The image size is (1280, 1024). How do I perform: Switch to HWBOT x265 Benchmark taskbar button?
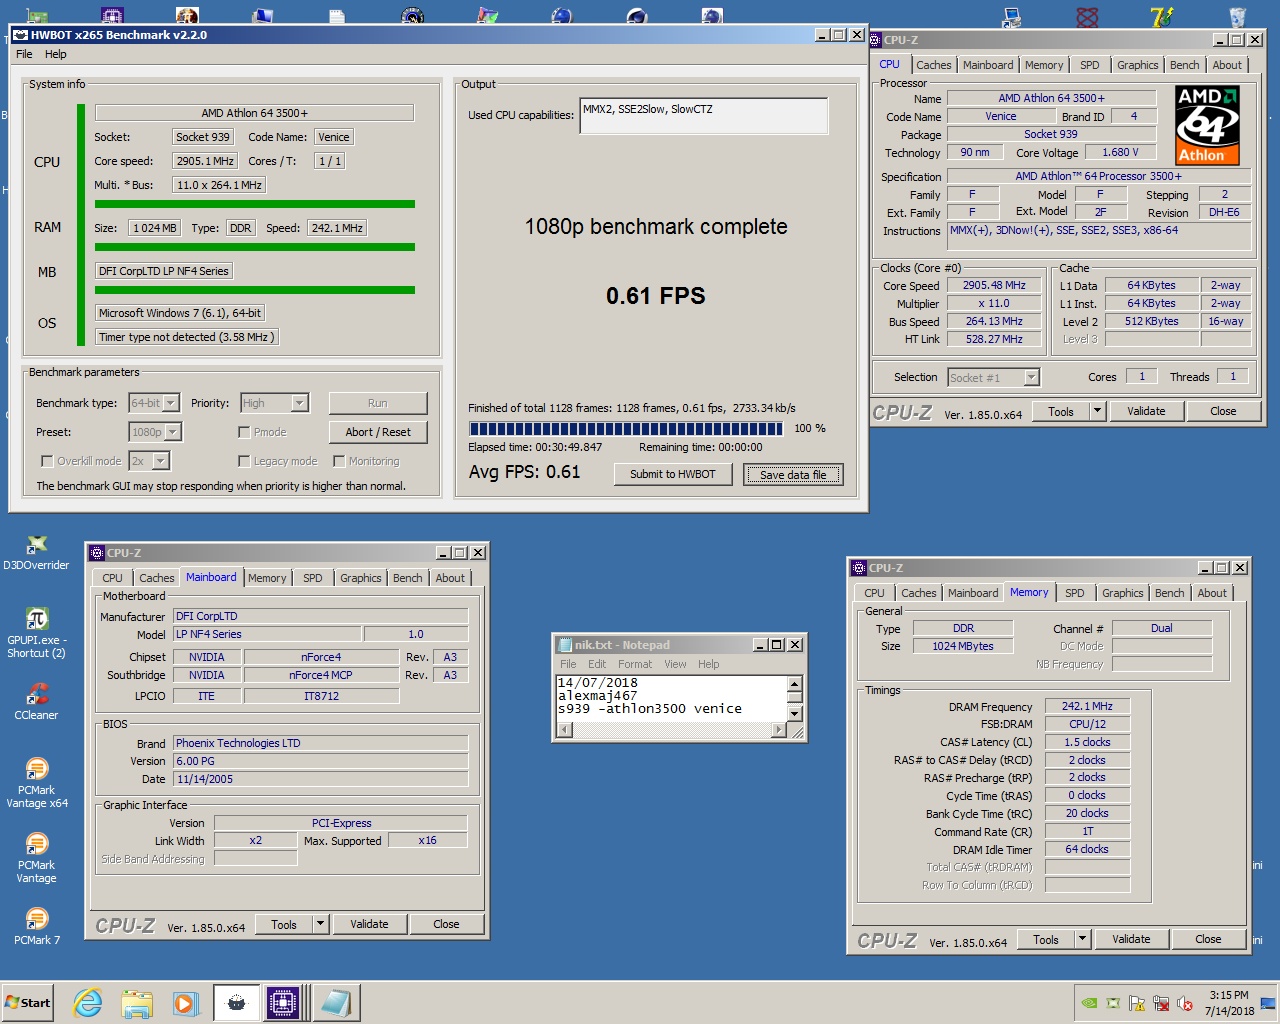[x=237, y=1003]
